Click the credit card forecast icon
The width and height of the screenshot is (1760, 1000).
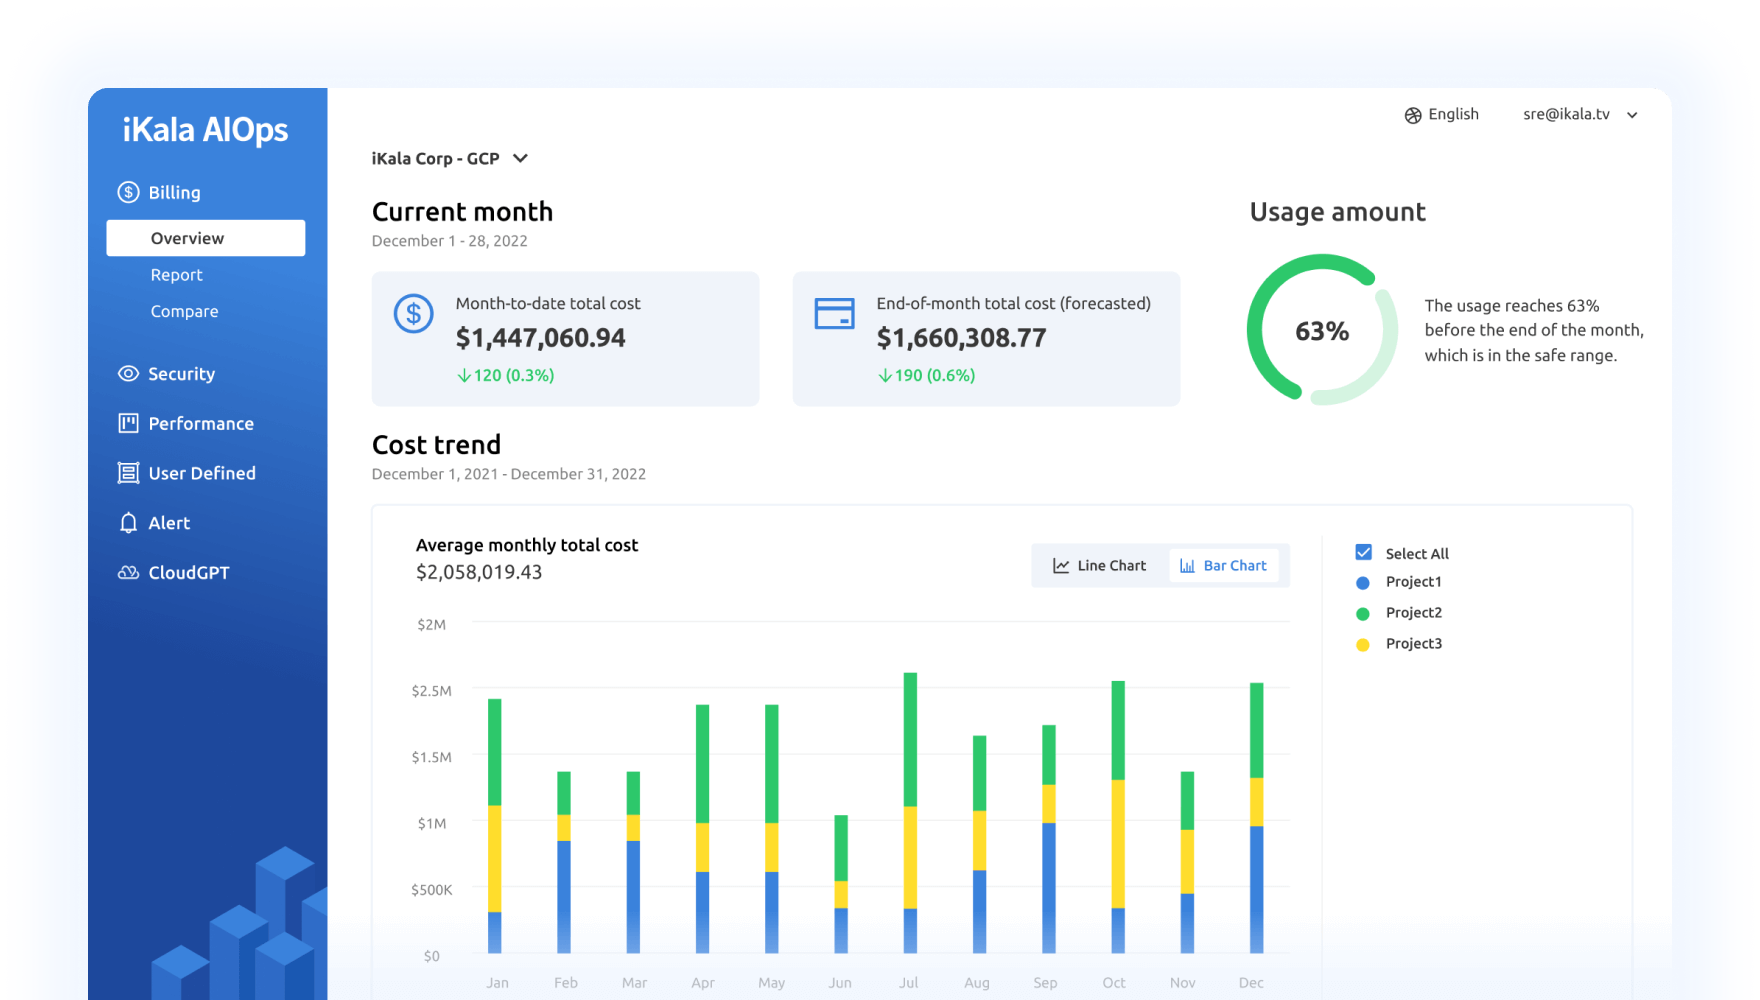pyautogui.click(x=834, y=314)
